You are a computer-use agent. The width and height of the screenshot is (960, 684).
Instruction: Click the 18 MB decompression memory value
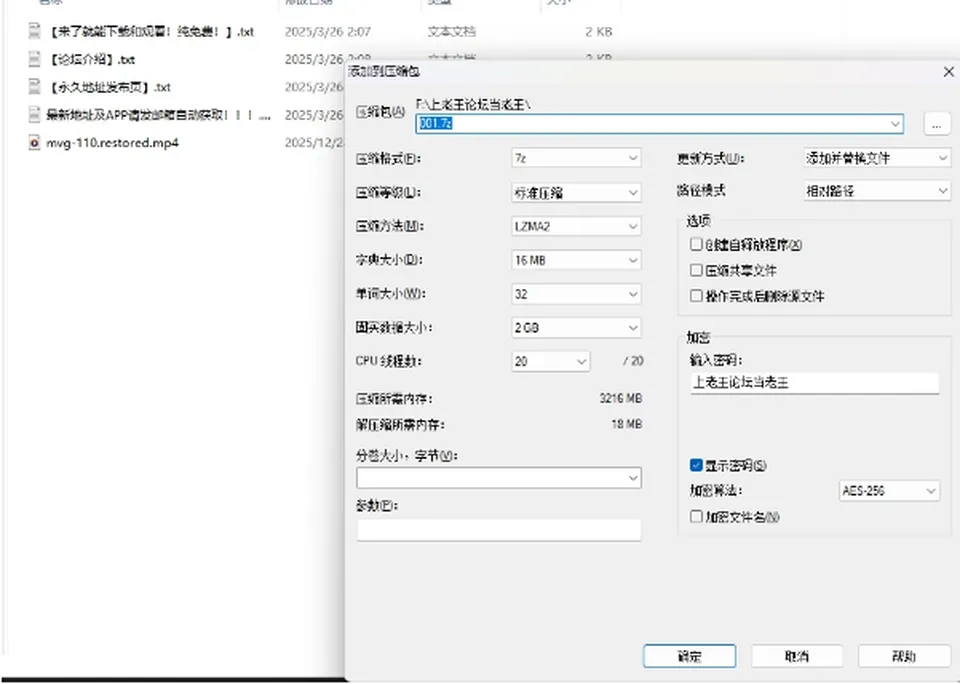[x=626, y=424]
